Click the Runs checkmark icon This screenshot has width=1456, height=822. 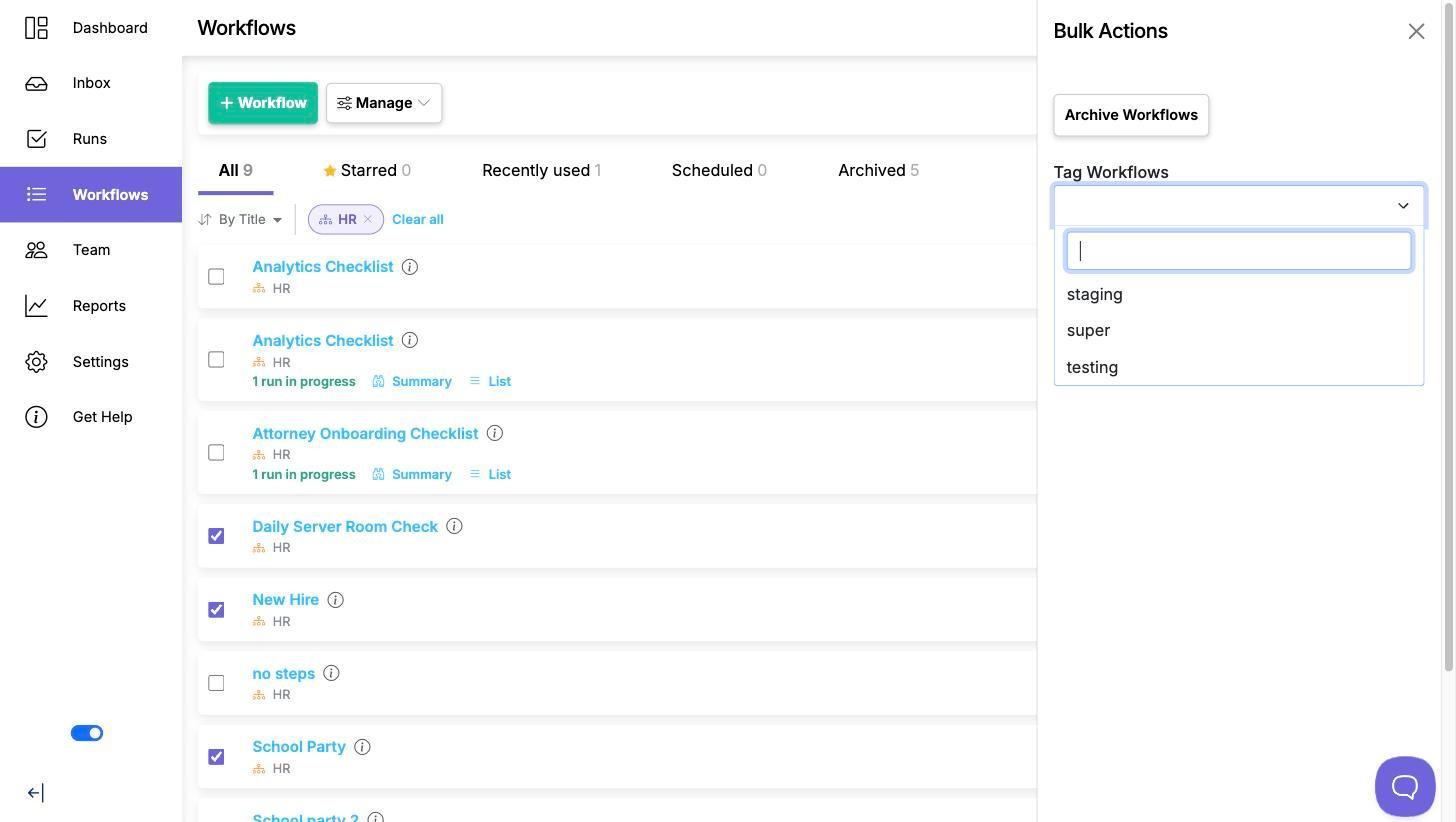36,139
